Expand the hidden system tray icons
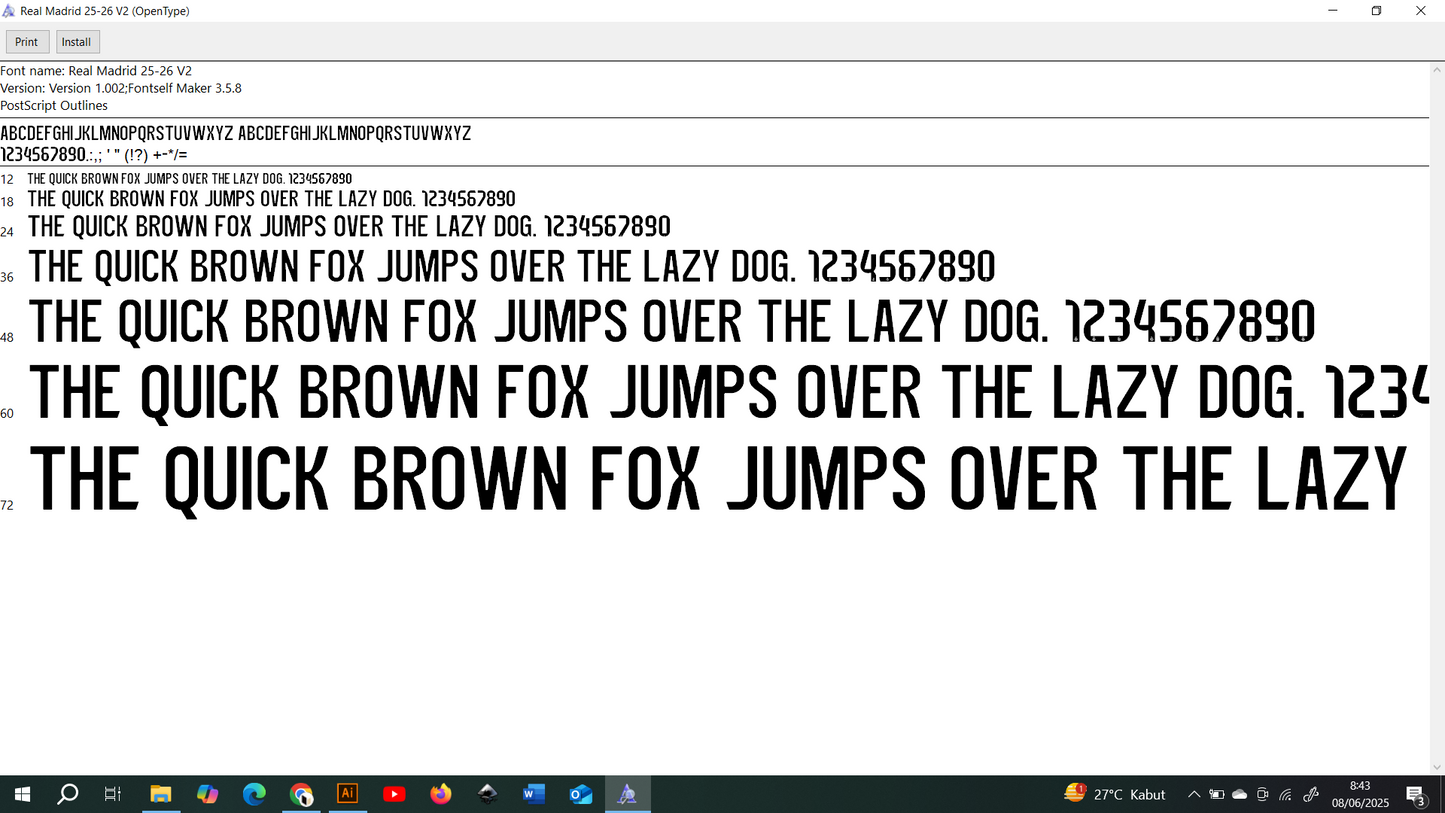The width and height of the screenshot is (1445, 813). [x=1193, y=795]
